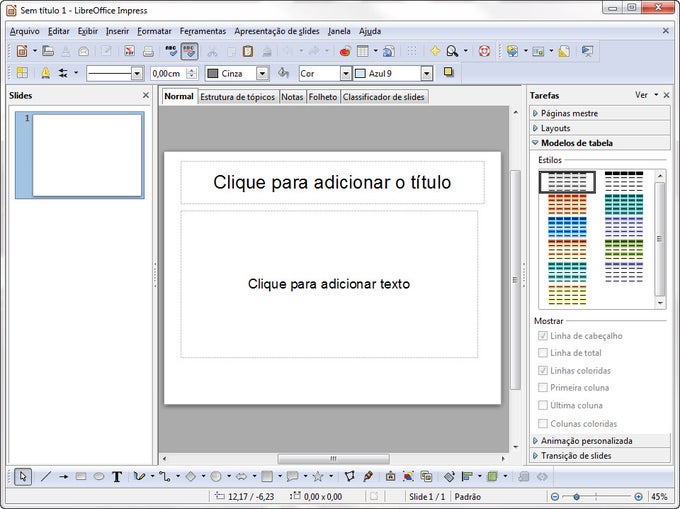Choose the Stars shapes tool
The image size is (680, 509).
(x=318, y=476)
